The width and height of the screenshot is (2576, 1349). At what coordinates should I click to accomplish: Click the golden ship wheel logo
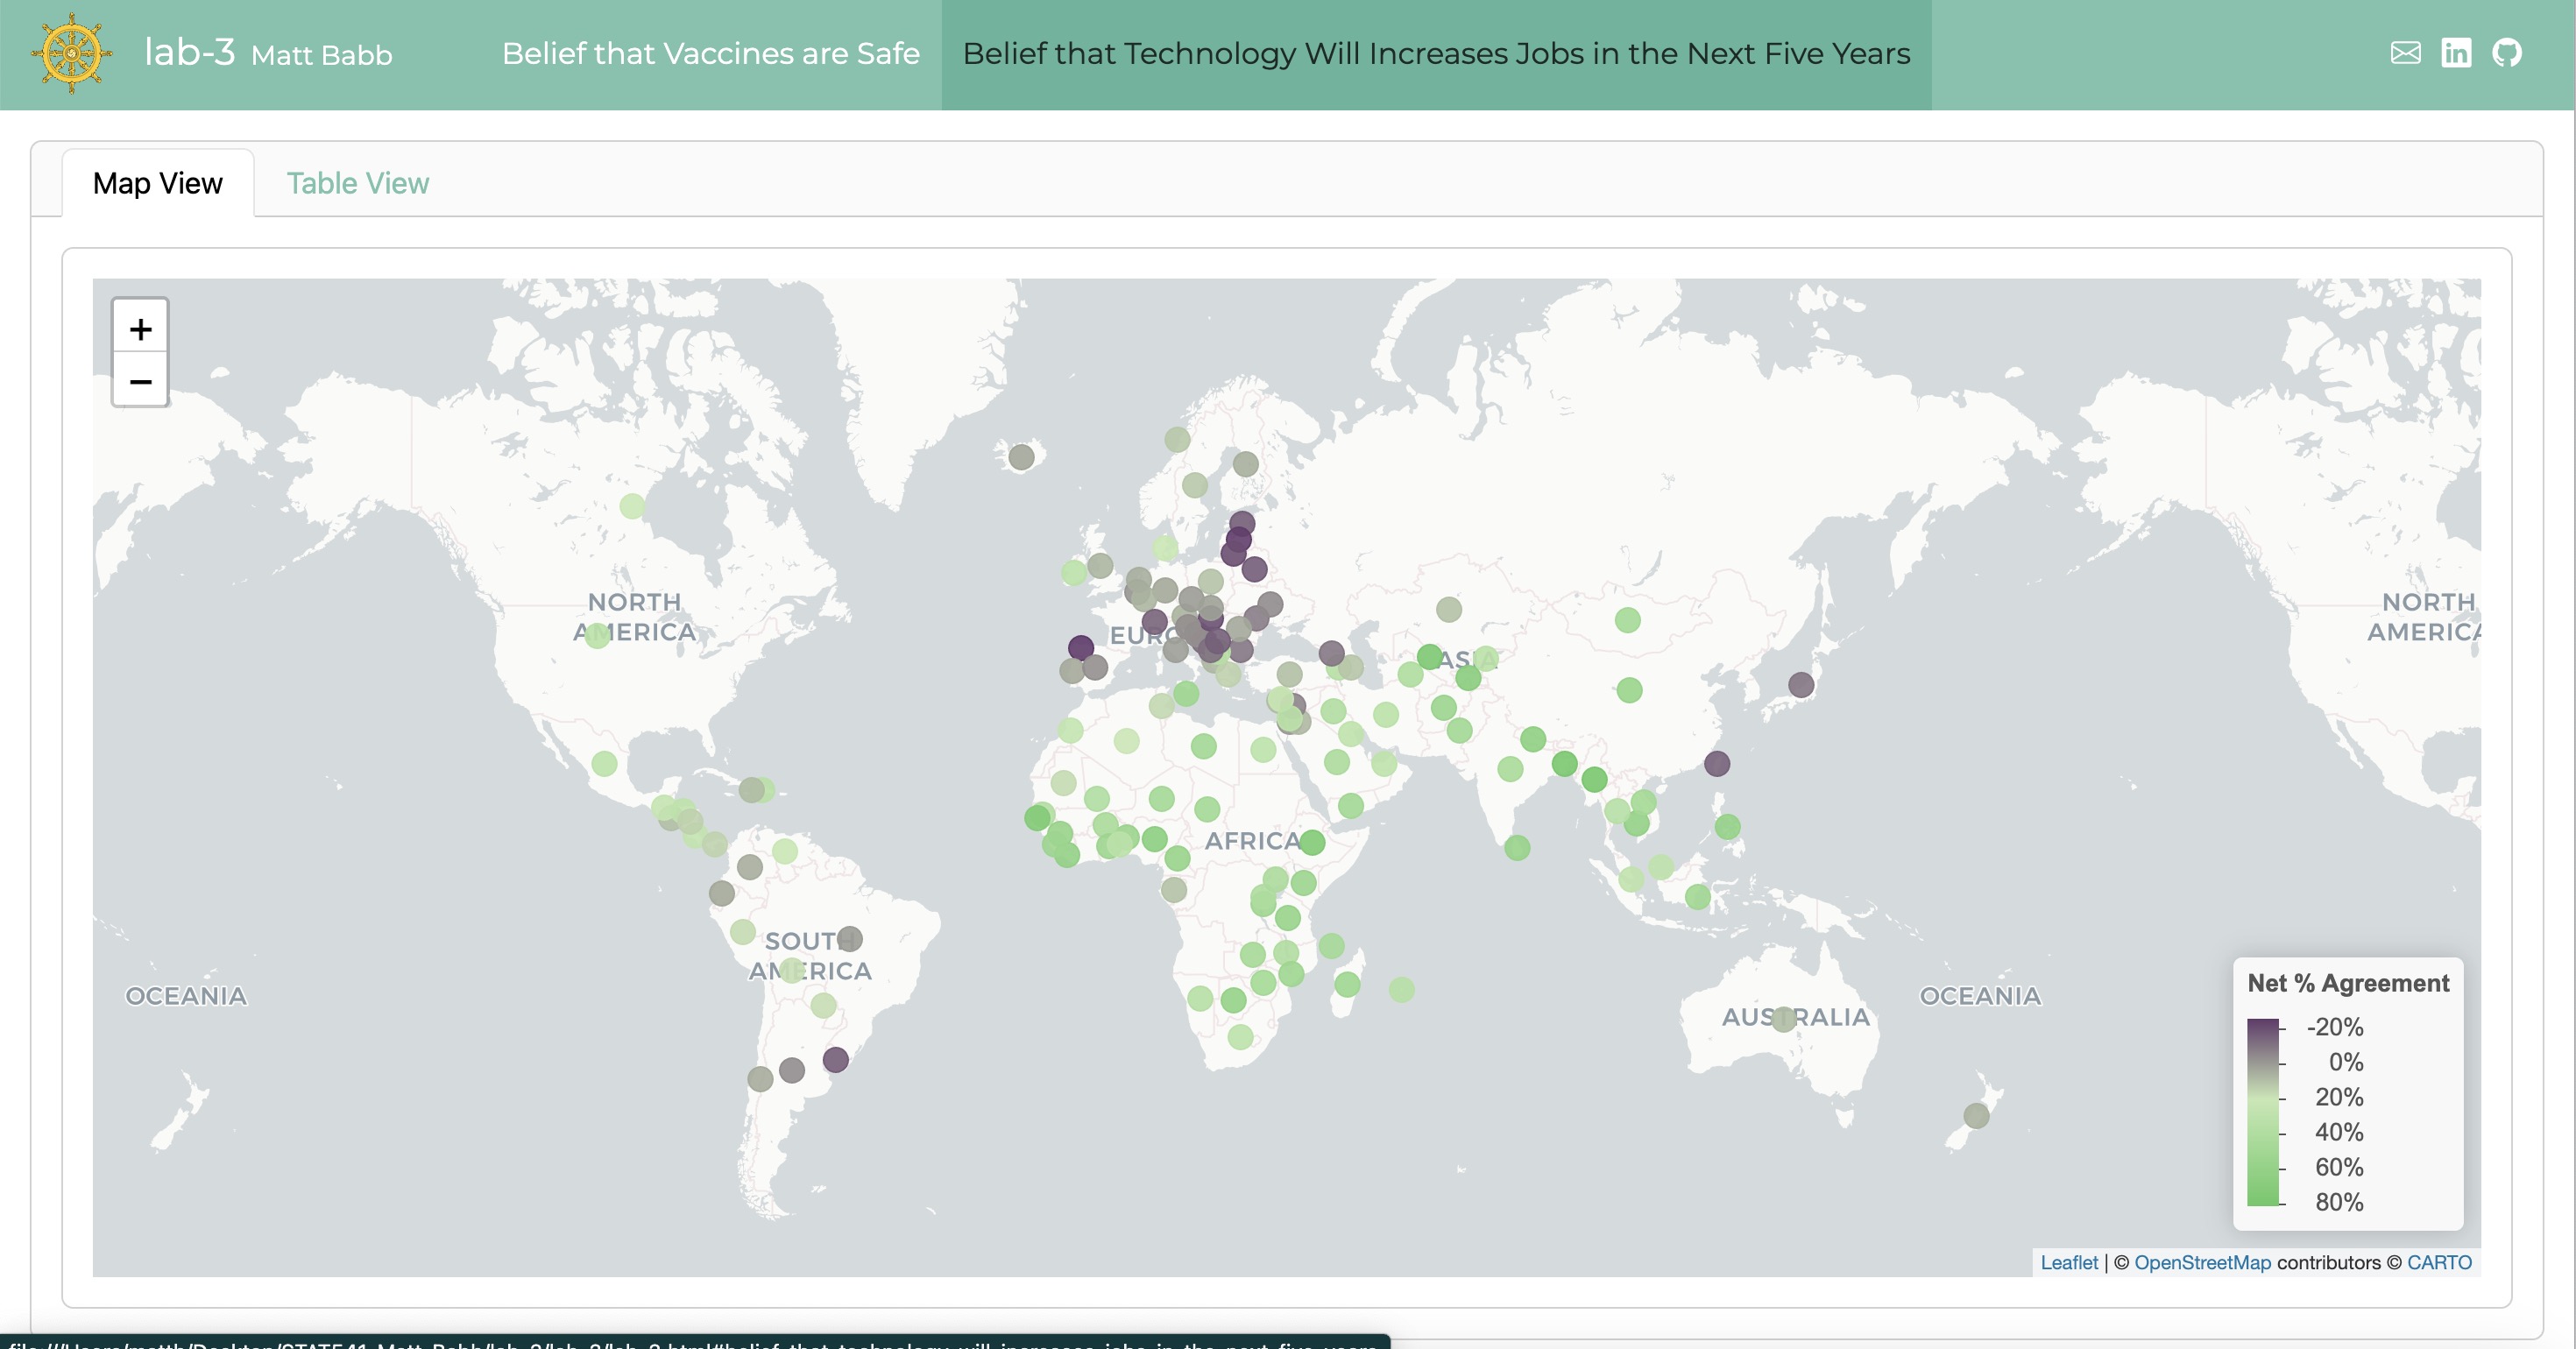tap(71, 53)
